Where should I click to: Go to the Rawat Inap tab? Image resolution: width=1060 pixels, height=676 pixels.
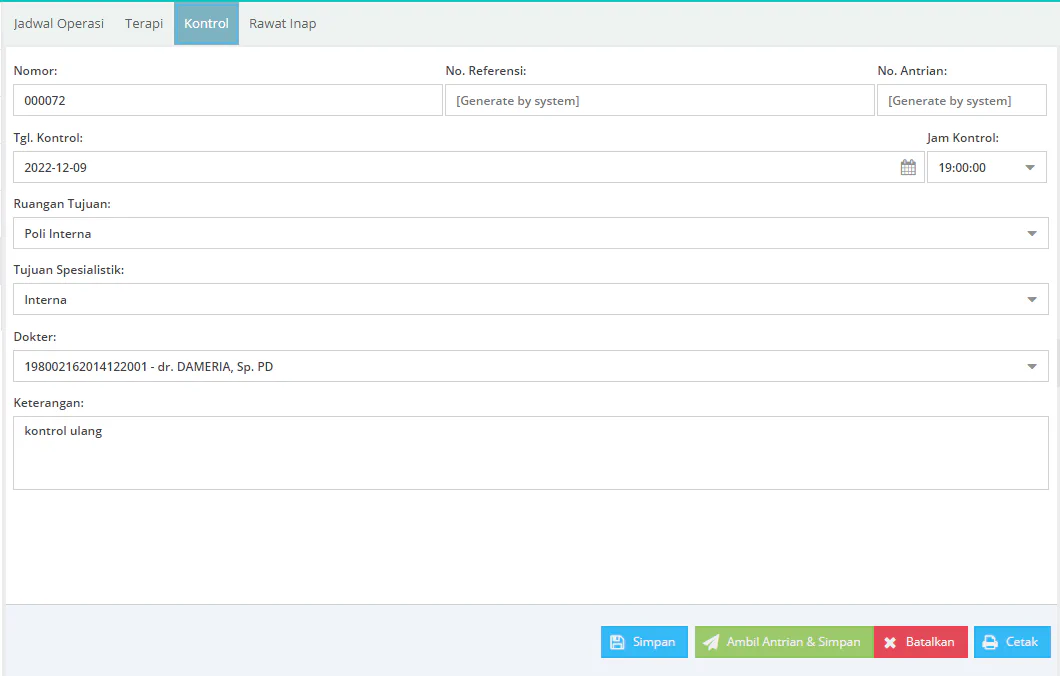click(283, 24)
